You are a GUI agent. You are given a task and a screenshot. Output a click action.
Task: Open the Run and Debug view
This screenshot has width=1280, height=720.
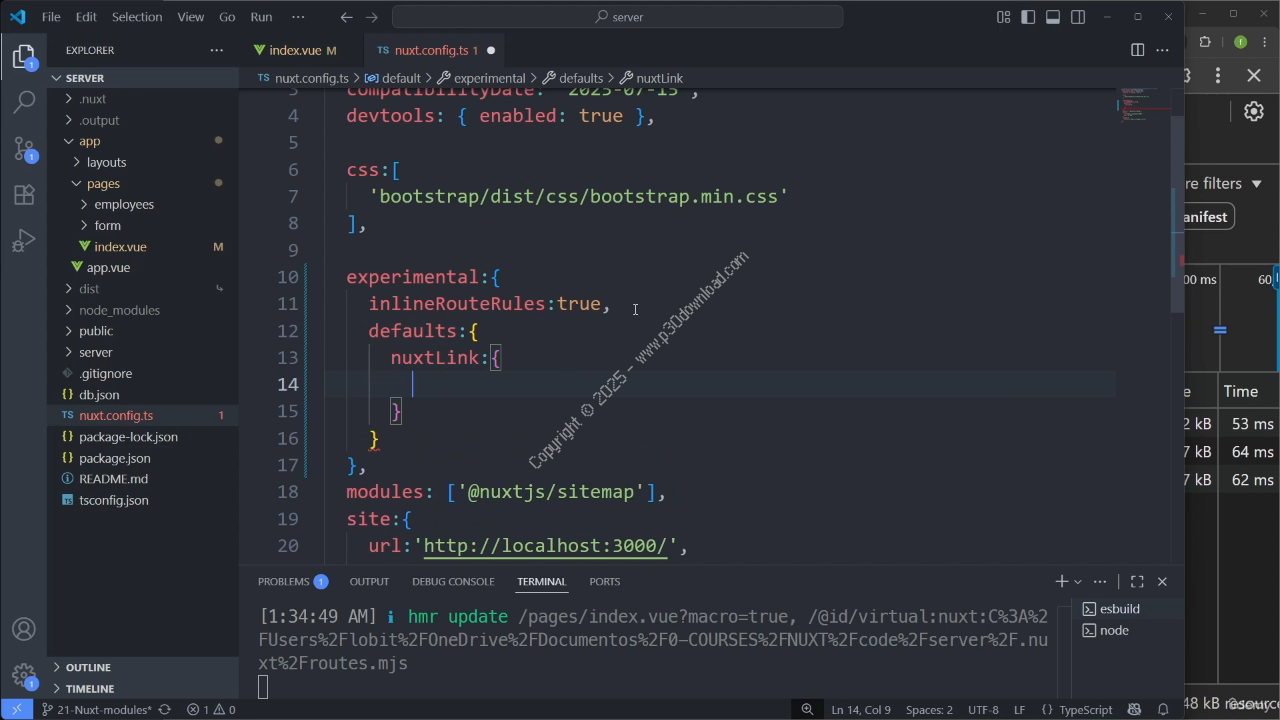tap(24, 241)
